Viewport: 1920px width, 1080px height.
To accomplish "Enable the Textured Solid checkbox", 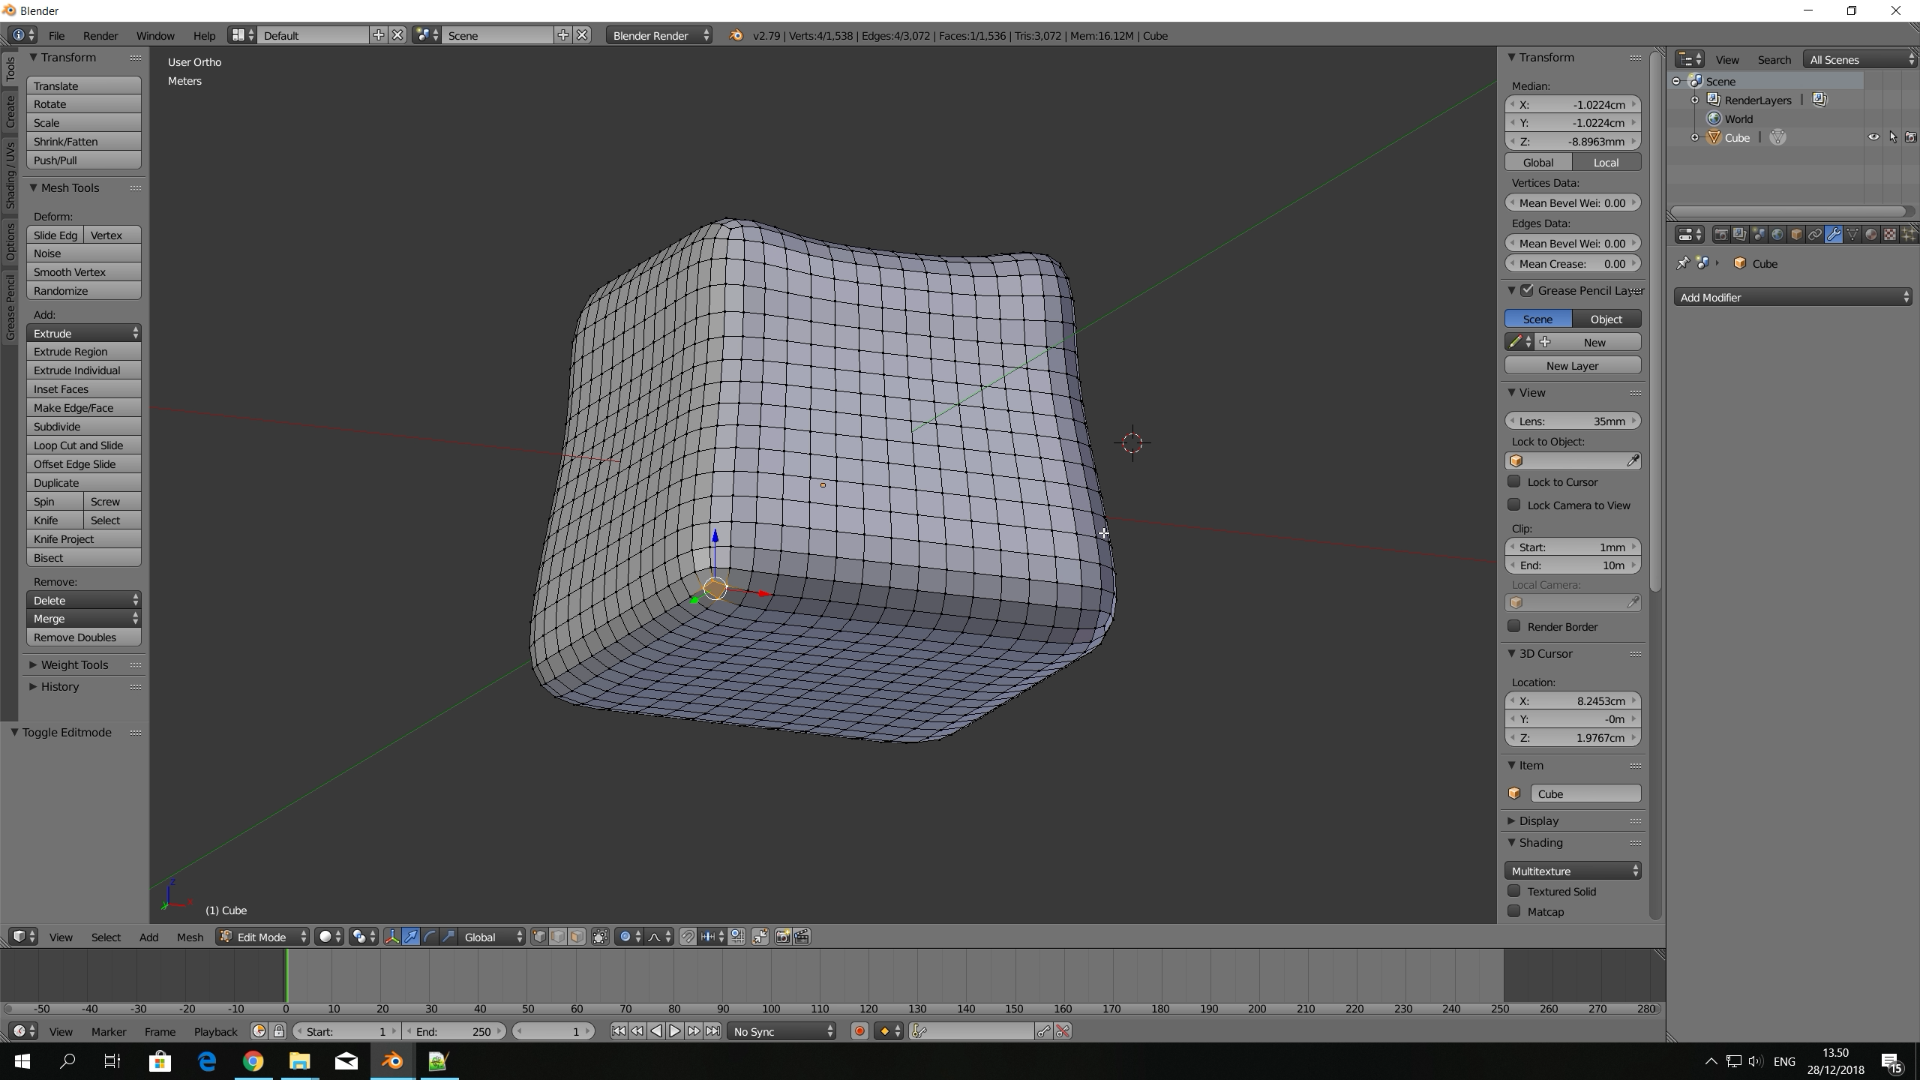I will (x=1514, y=891).
